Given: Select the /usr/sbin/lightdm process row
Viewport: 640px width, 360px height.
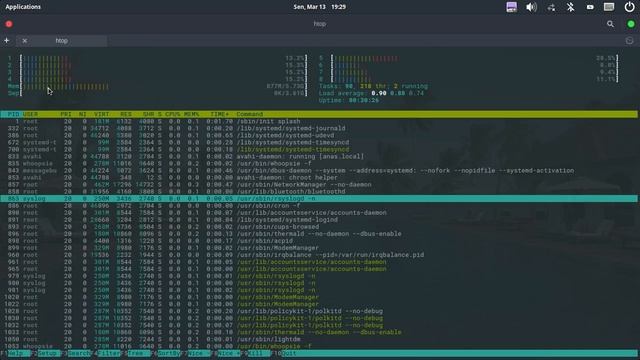Looking at the screenshot, I should pyautogui.click(x=319, y=339).
